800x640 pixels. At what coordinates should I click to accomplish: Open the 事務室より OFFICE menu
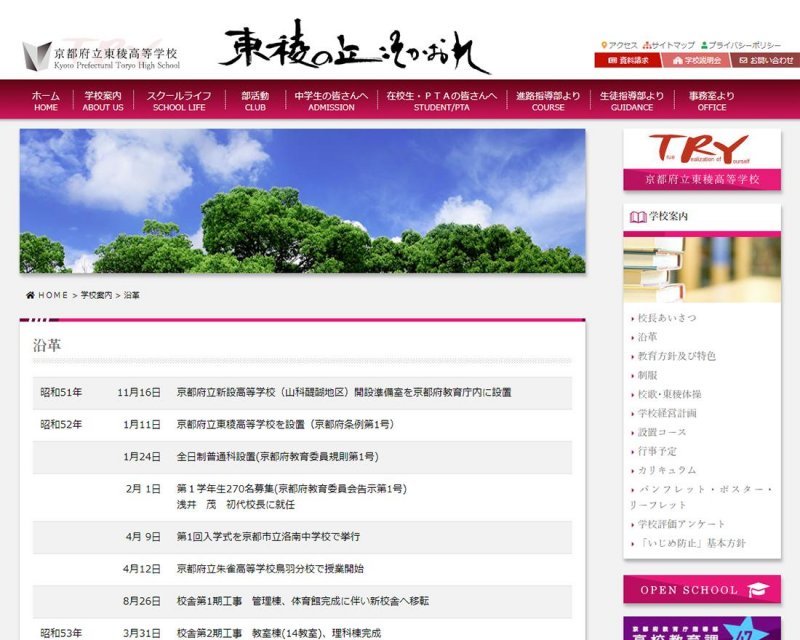[712, 101]
